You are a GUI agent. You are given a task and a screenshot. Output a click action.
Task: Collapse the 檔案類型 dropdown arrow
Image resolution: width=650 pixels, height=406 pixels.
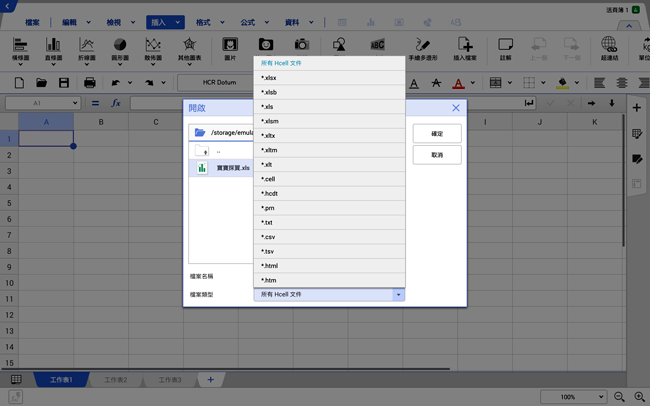pyautogui.click(x=398, y=295)
